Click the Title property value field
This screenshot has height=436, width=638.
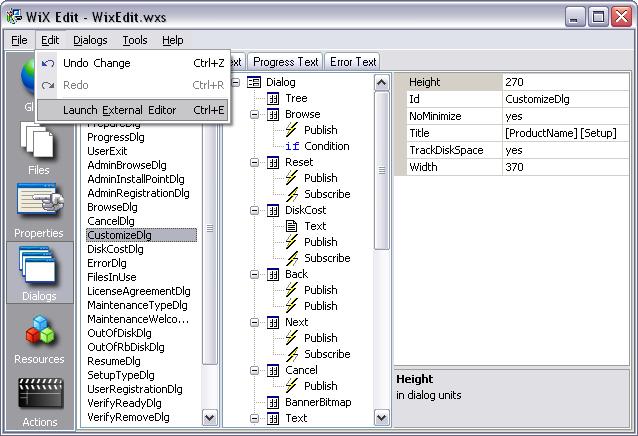coord(566,133)
